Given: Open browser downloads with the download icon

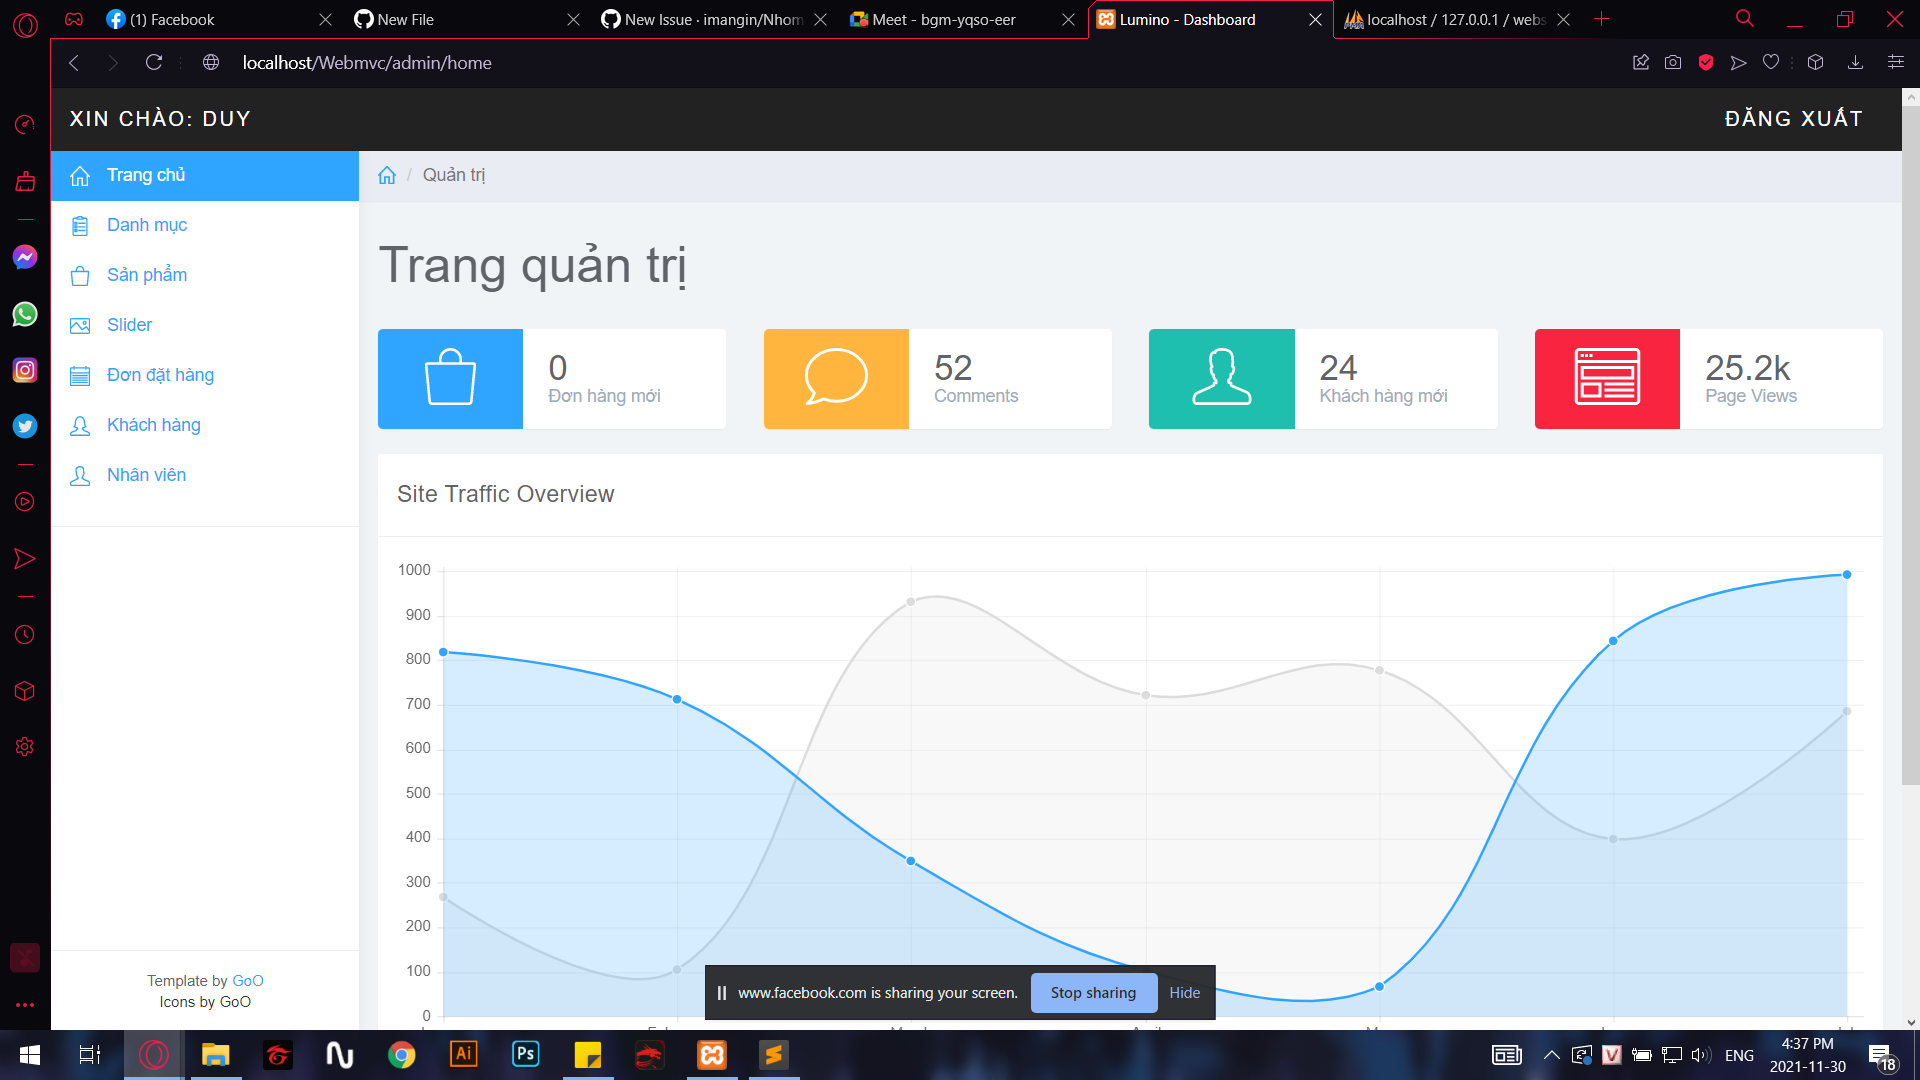Looking at the screenshot, I should pos(1856,62).
